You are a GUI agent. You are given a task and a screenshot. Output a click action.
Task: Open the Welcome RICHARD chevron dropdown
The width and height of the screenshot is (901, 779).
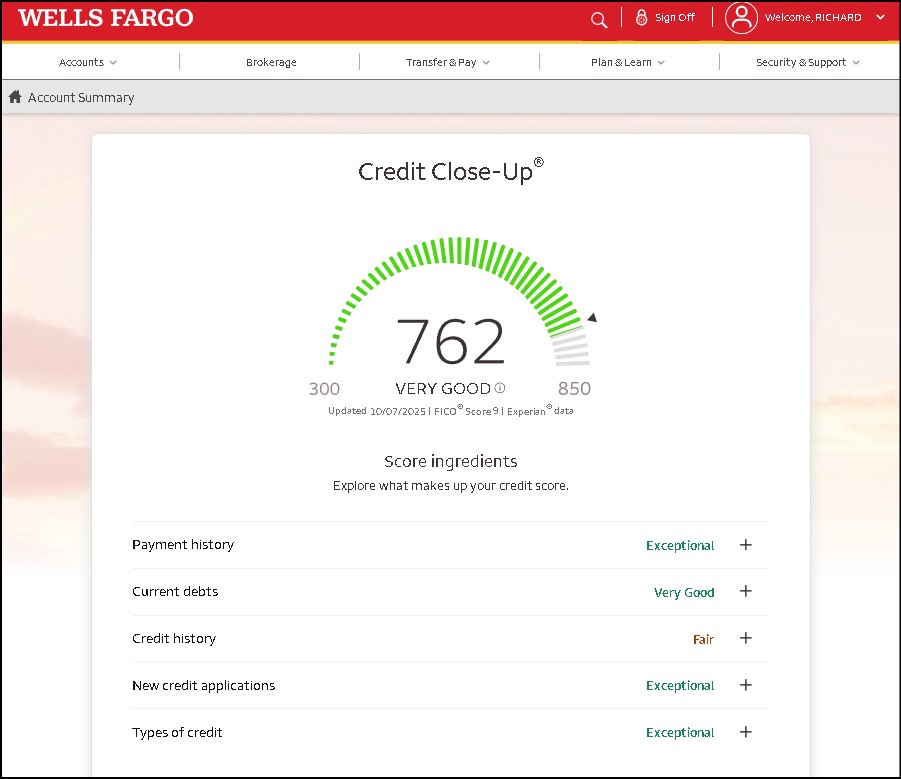[x=880, y=18]
